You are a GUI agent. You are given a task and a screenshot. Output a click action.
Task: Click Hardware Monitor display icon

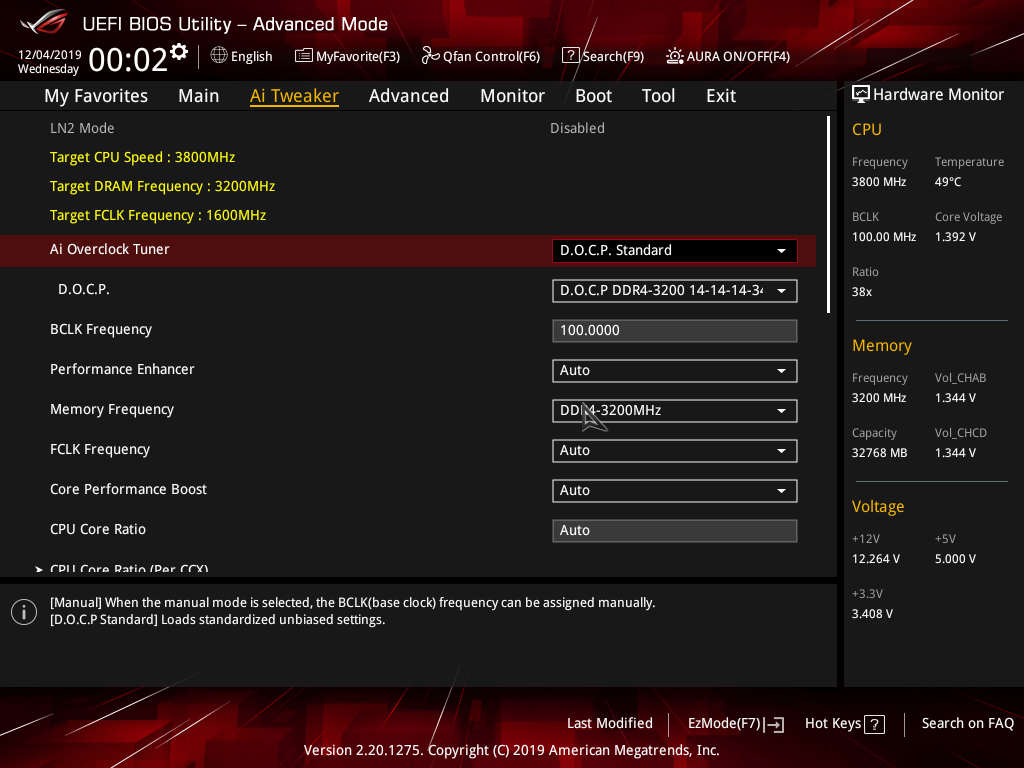point(861,95)
